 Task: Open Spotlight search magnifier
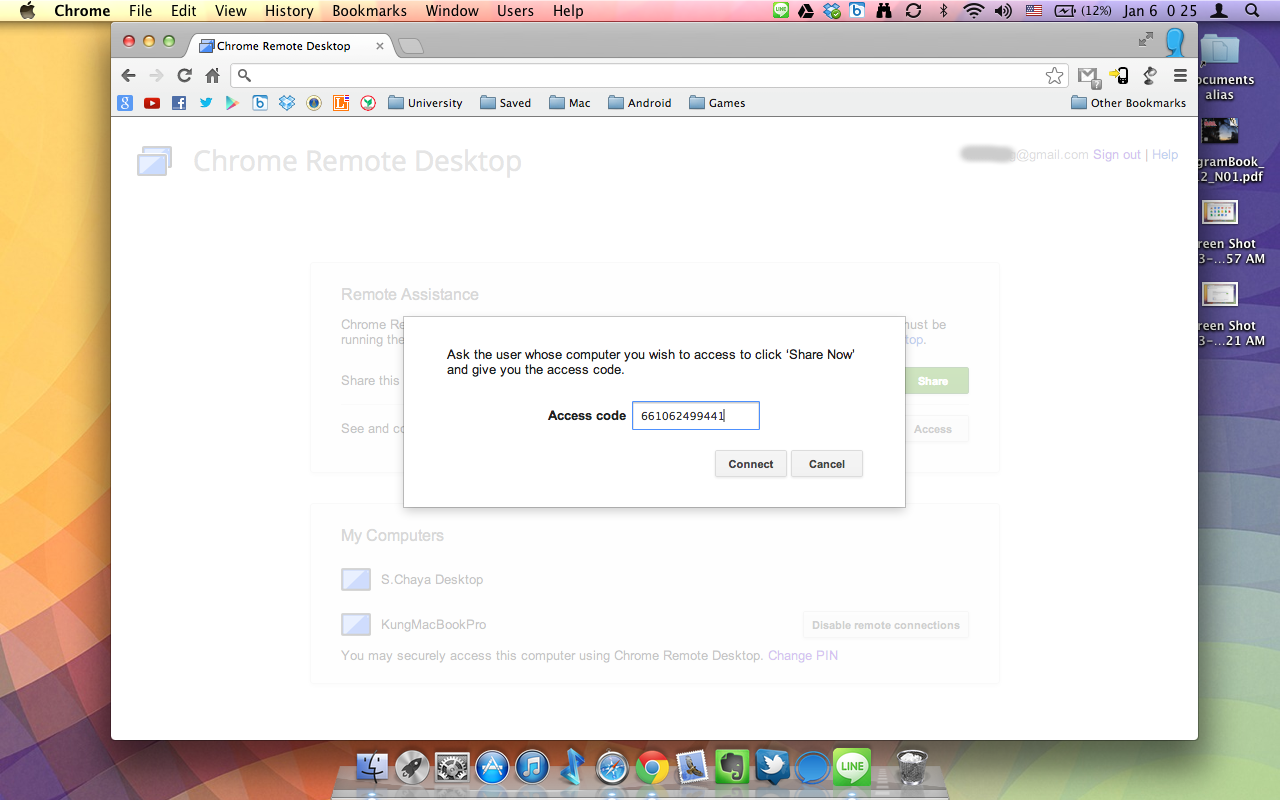pyautogui.click(x=1252, y=10)
